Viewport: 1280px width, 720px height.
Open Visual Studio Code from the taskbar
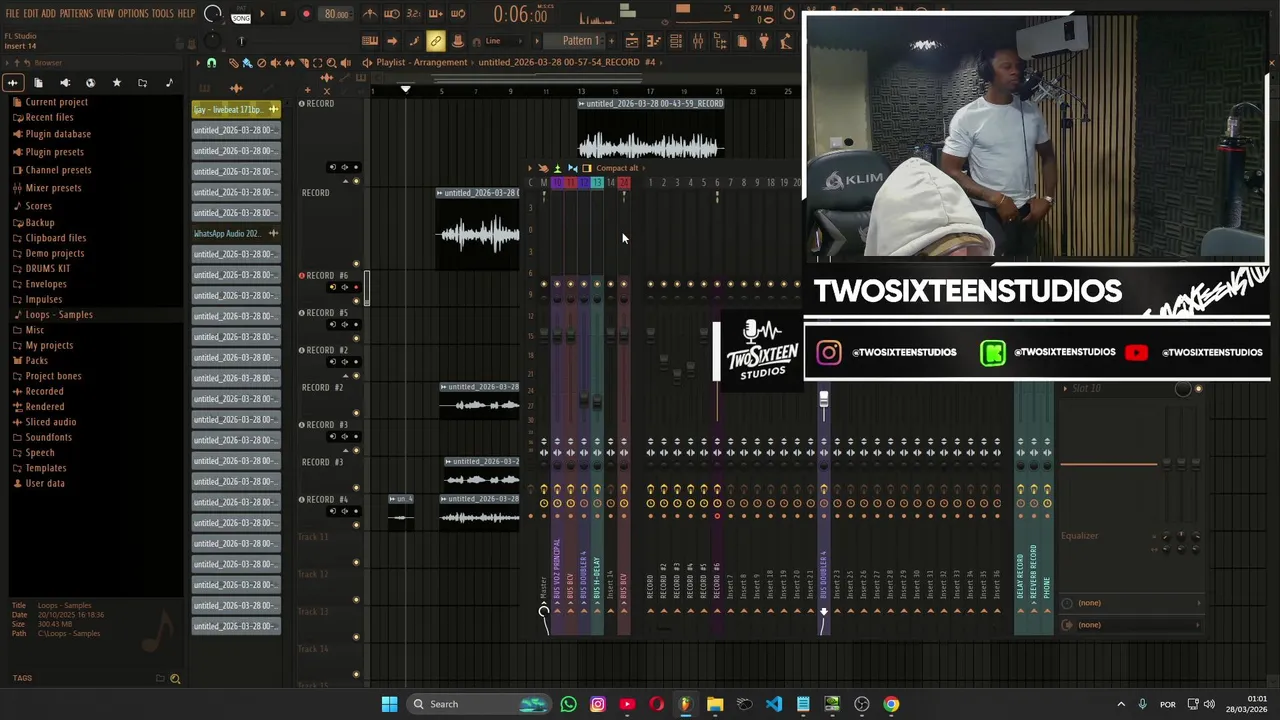tap(774, 704)
